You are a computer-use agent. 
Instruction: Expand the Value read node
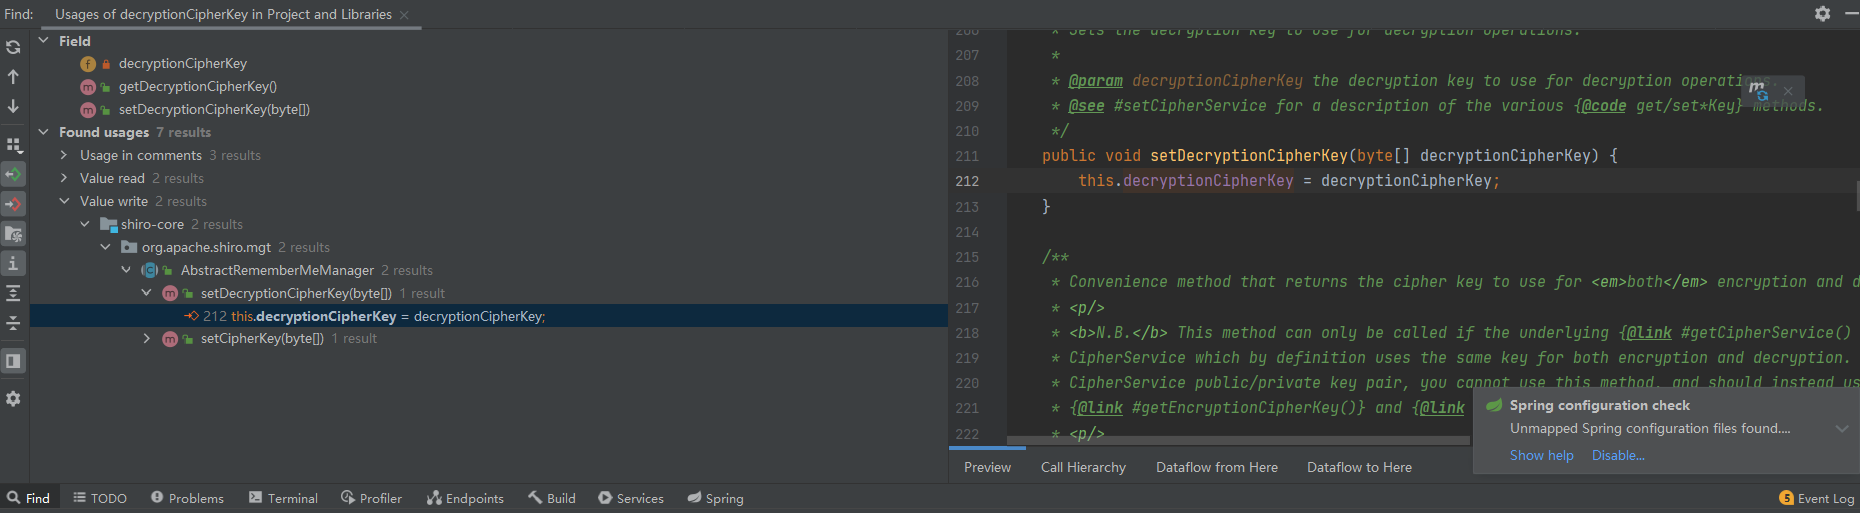[x=64, y=177]
